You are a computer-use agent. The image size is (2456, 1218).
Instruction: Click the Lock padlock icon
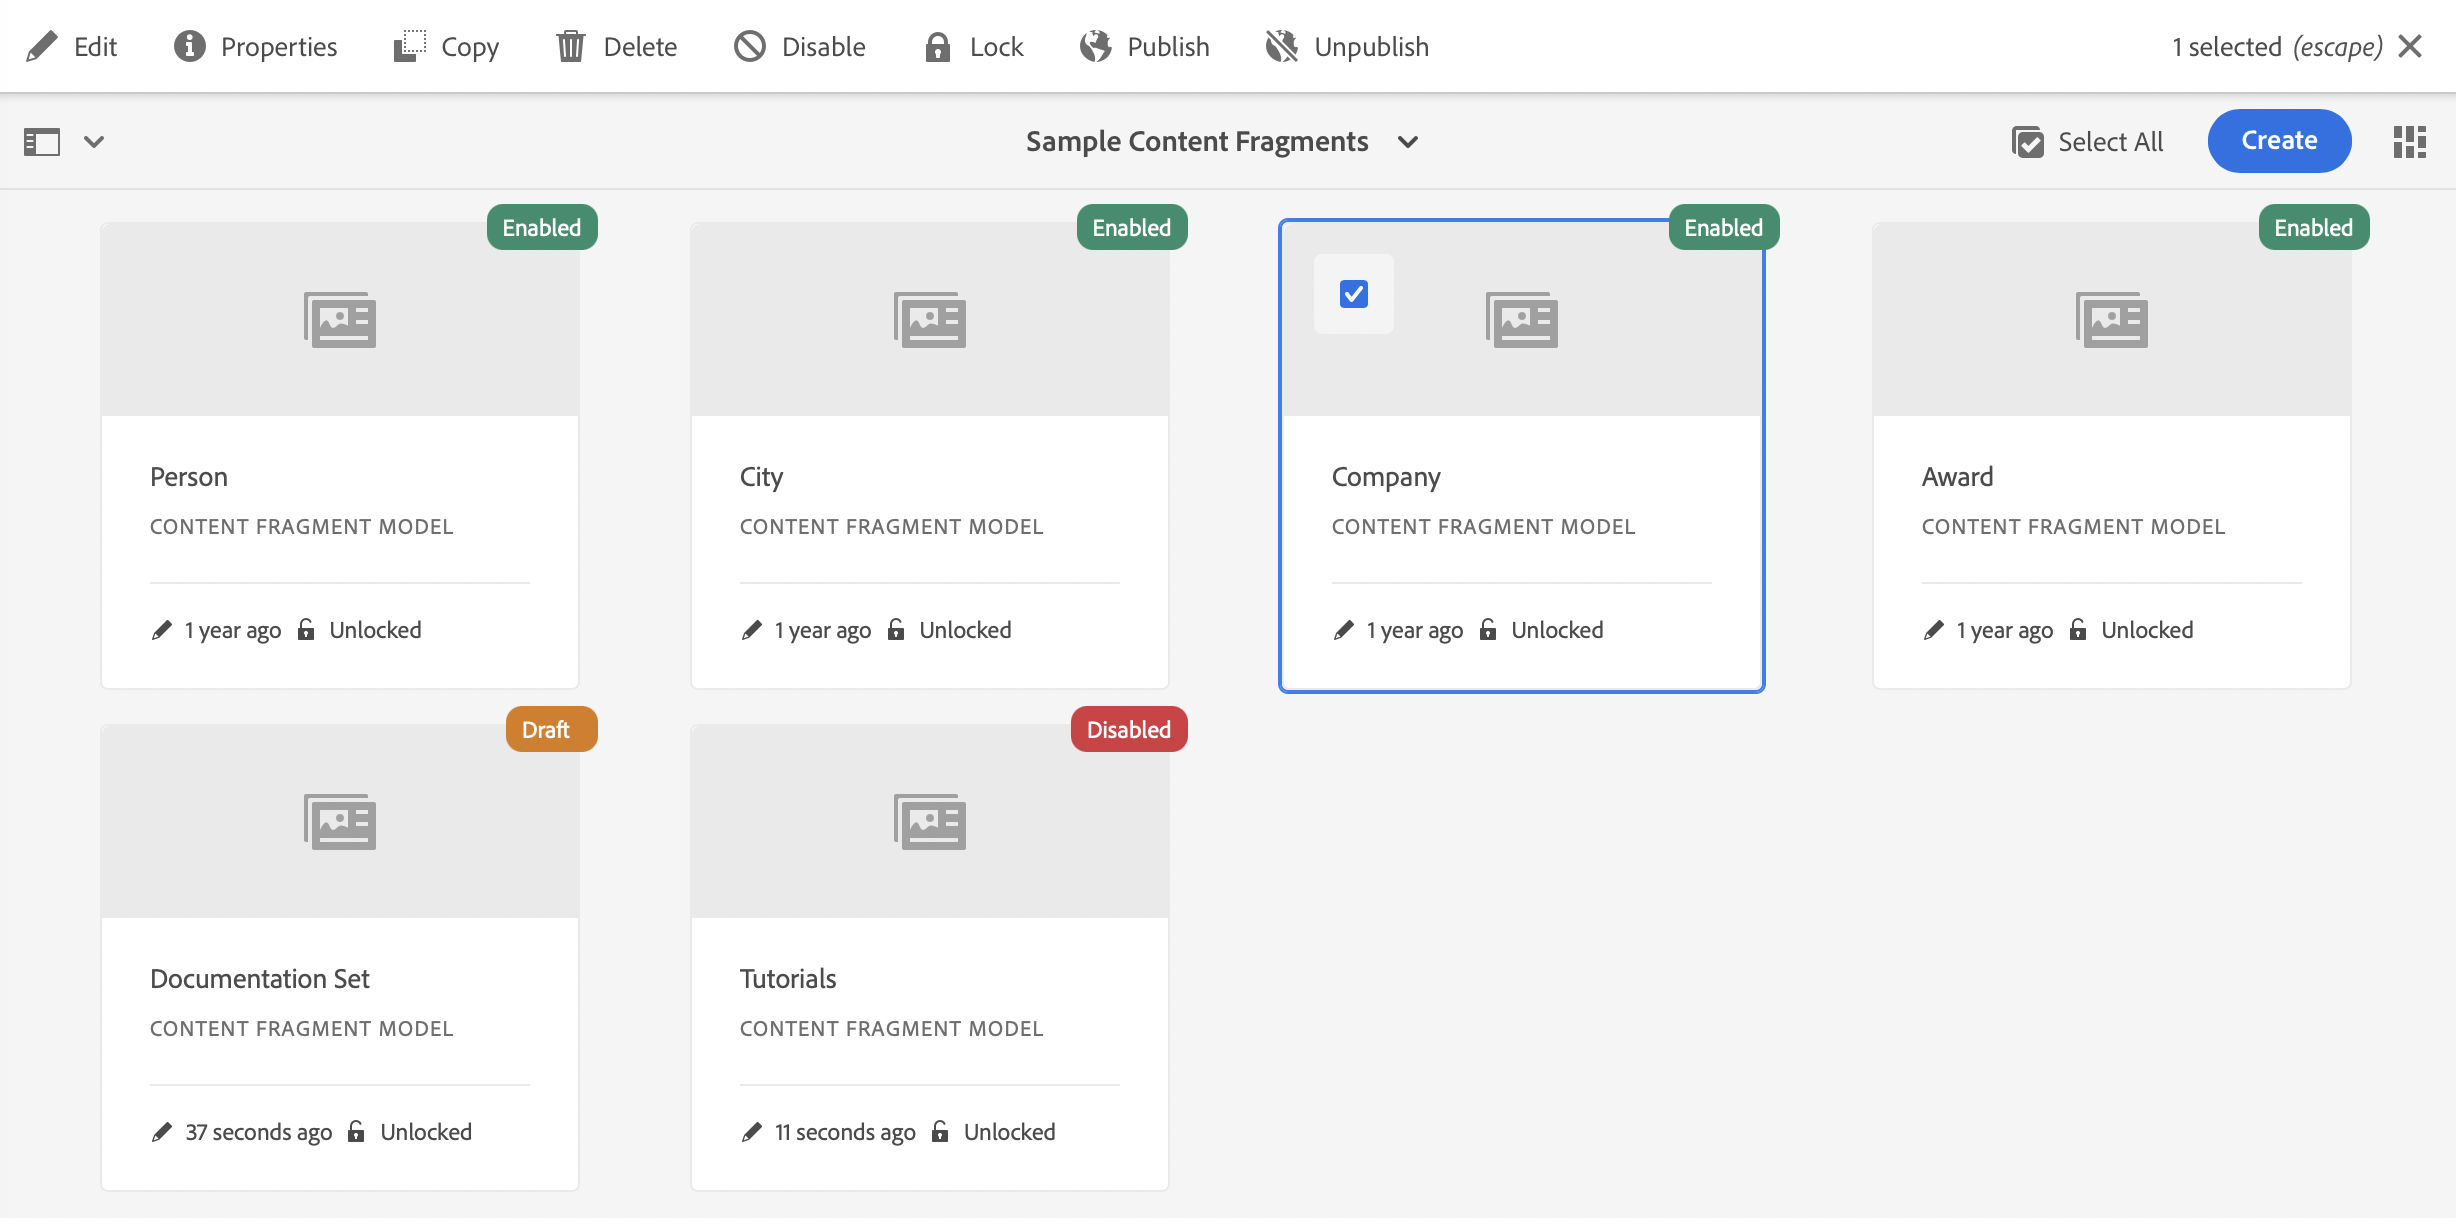(x=937, y=47)
